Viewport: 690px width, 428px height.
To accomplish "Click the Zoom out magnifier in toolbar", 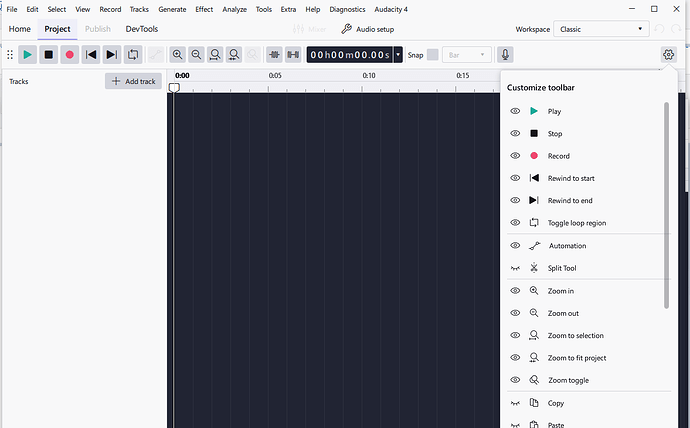I will pos(197,55).
